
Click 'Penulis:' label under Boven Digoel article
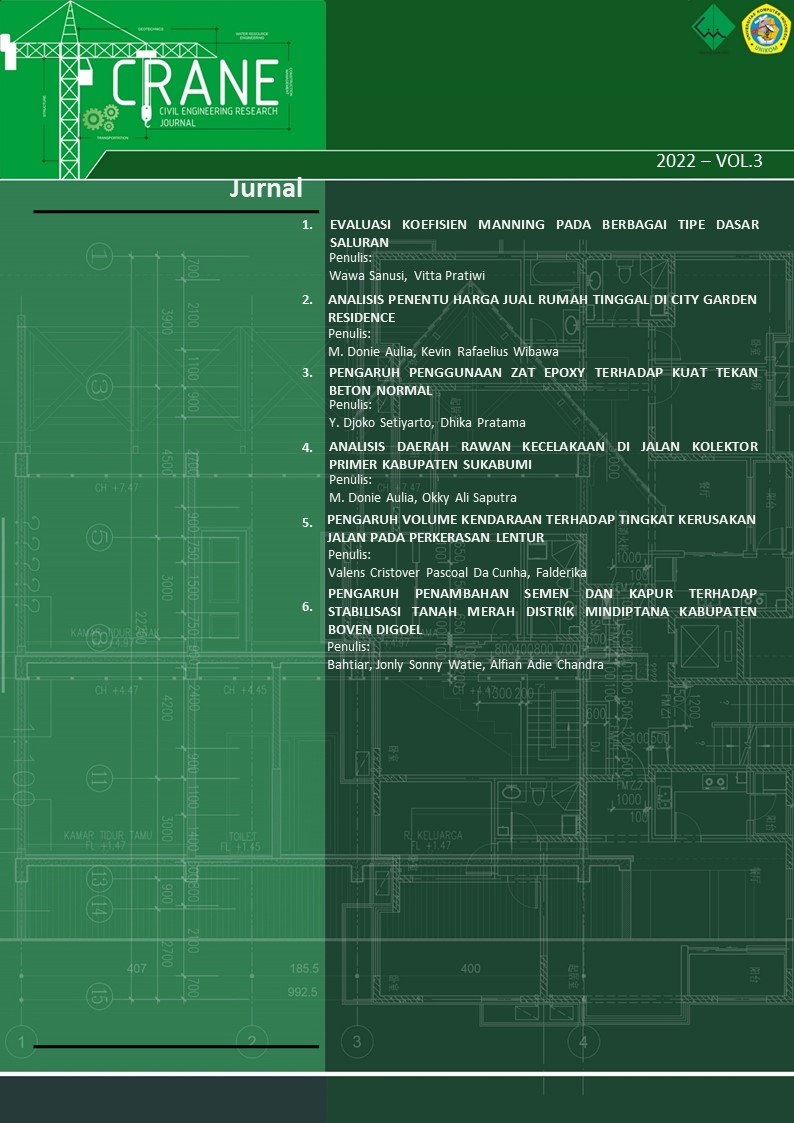click(x=348, y=647)
